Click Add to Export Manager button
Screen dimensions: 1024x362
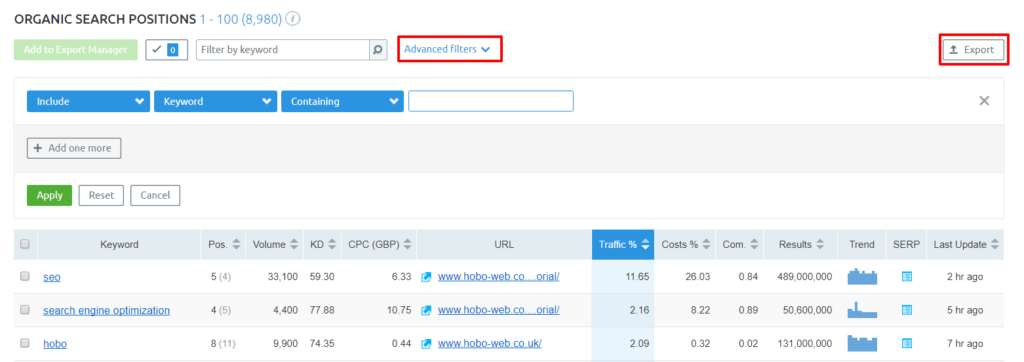click(x=76, y=50)
